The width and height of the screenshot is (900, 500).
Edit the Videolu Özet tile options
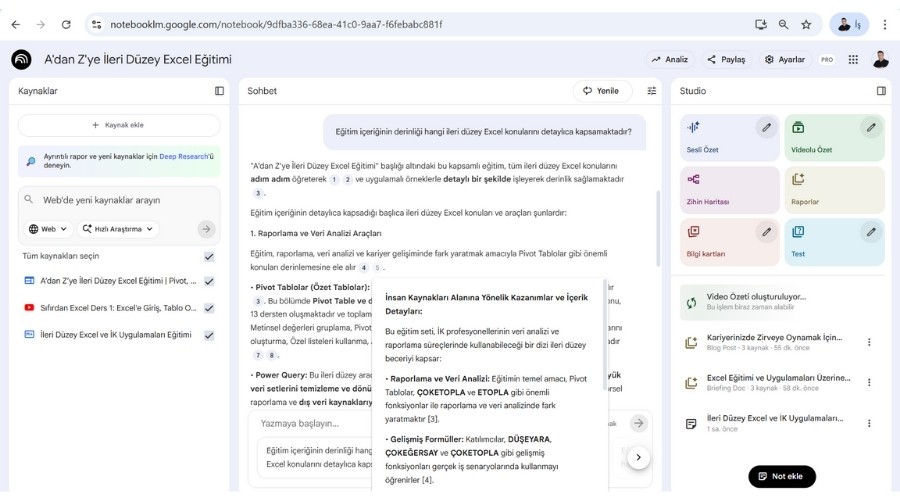coord(871,127)
